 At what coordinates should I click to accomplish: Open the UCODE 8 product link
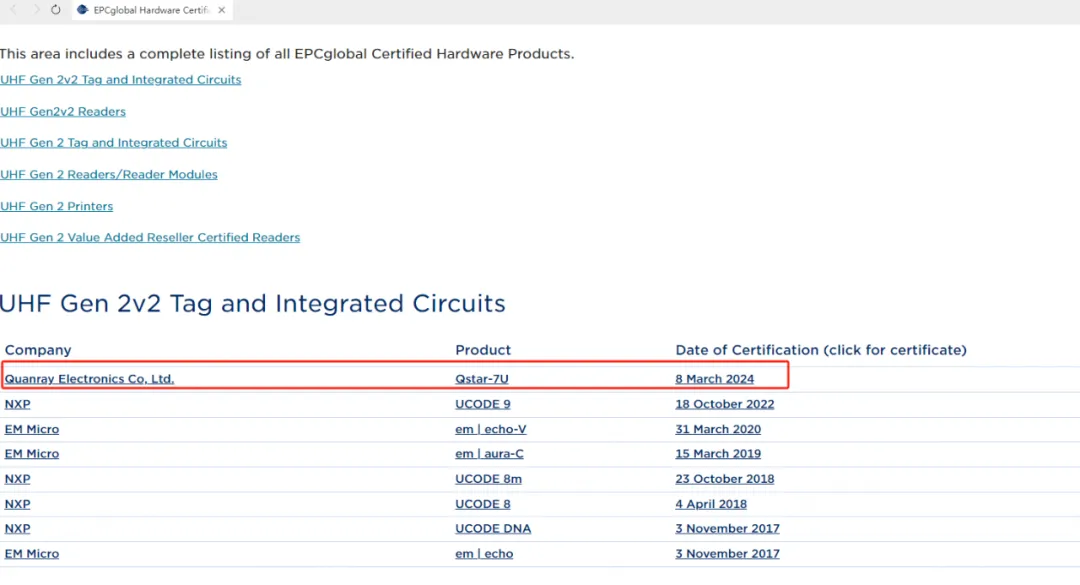(483, 504)
